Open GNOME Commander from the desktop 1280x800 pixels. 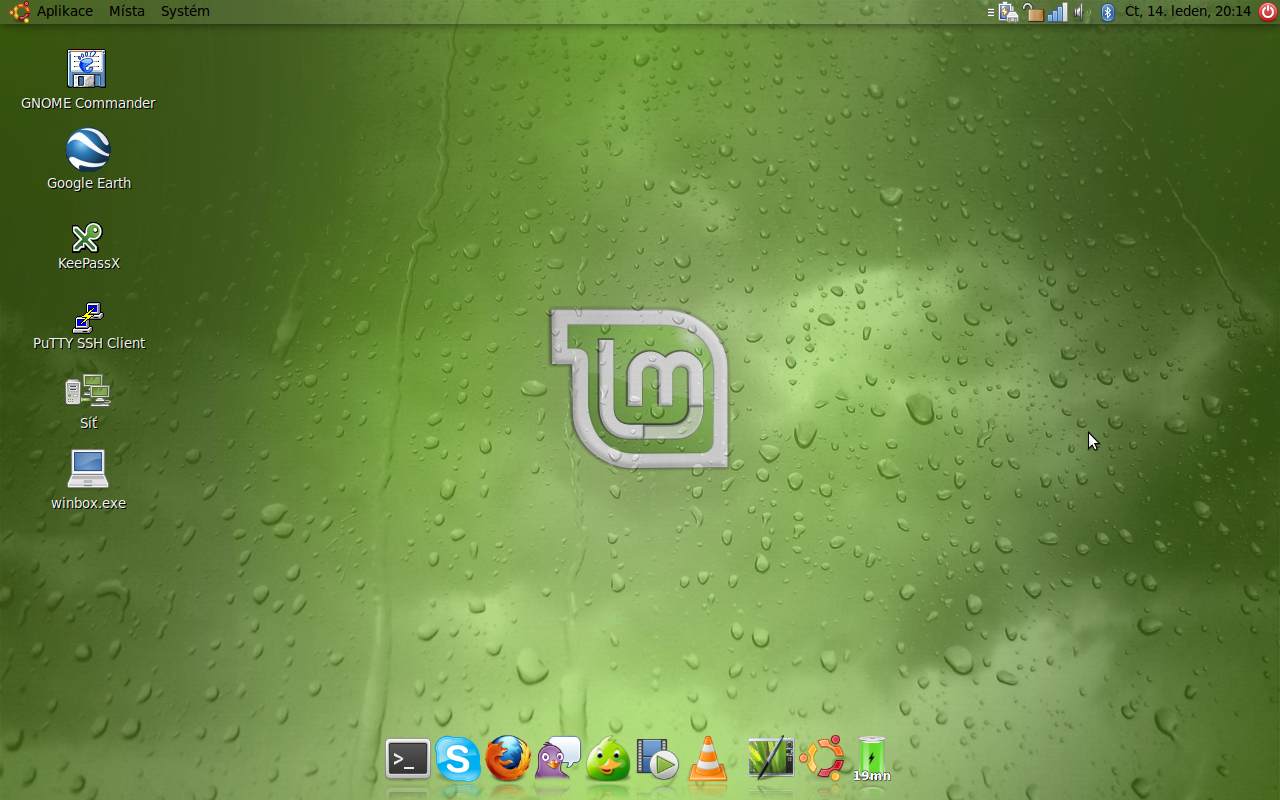click(x=86, y=68)
